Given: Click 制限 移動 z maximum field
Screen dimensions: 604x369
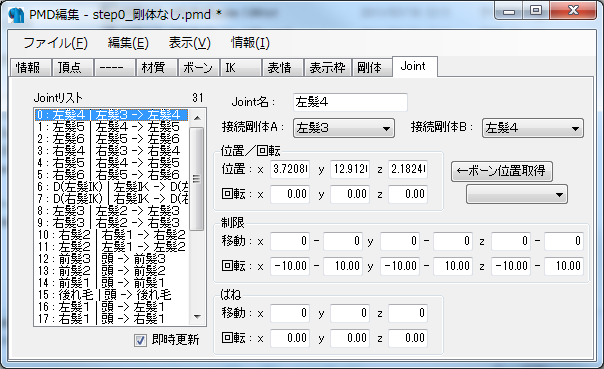Looking at the screenshot, I should point(564,242).
